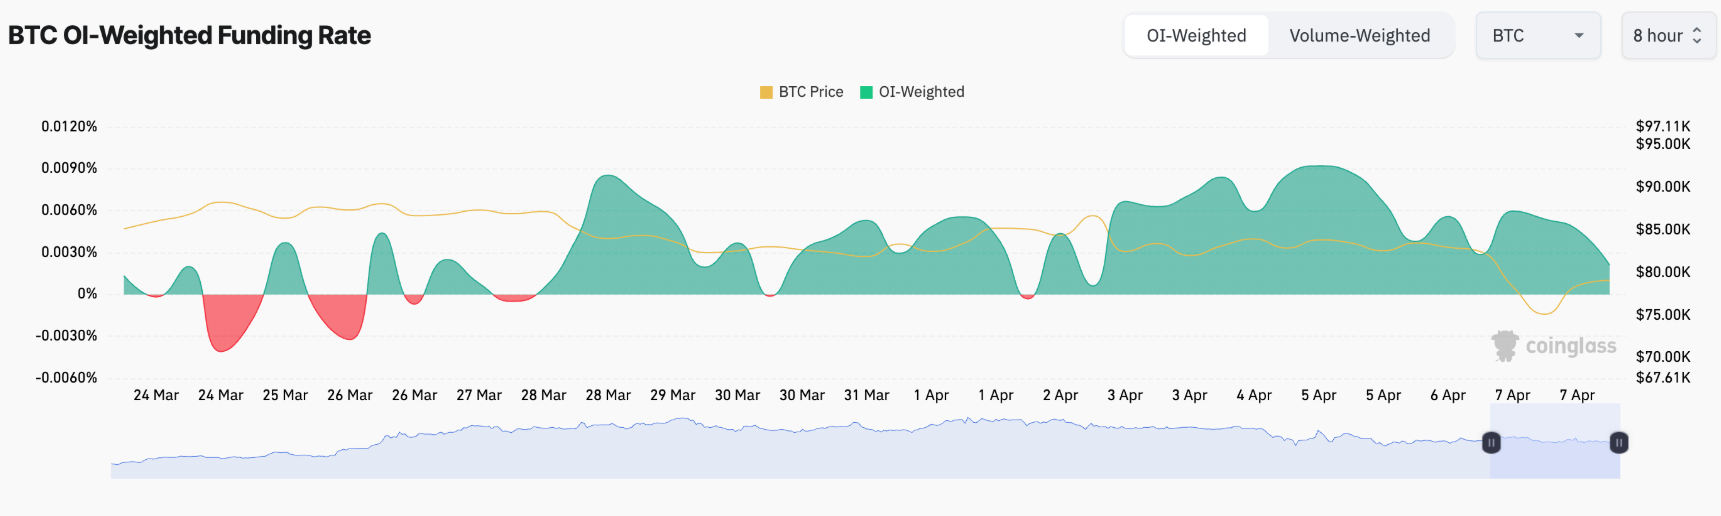This screenshot has height=516, width=1721.
Task: Click the BTC OI-Weighted Funding Rate title
Action: [190, 36]
